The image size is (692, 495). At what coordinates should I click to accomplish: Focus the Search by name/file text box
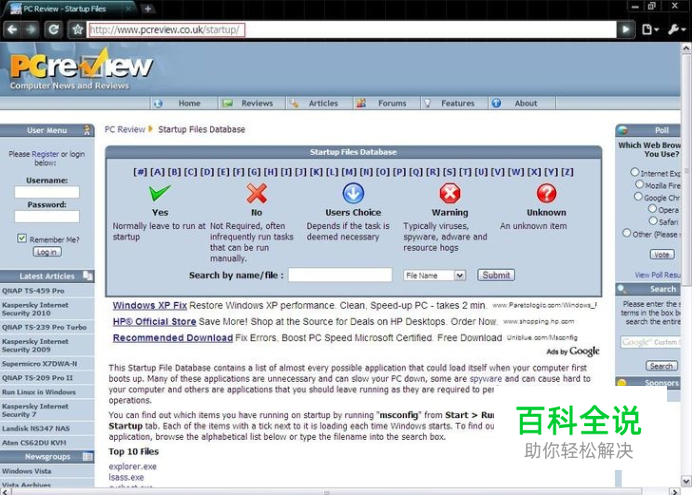340,275
